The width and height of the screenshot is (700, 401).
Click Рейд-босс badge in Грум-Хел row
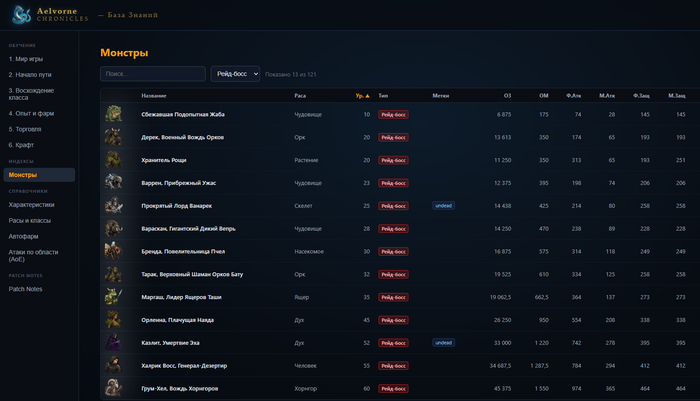tap(393, 388)
